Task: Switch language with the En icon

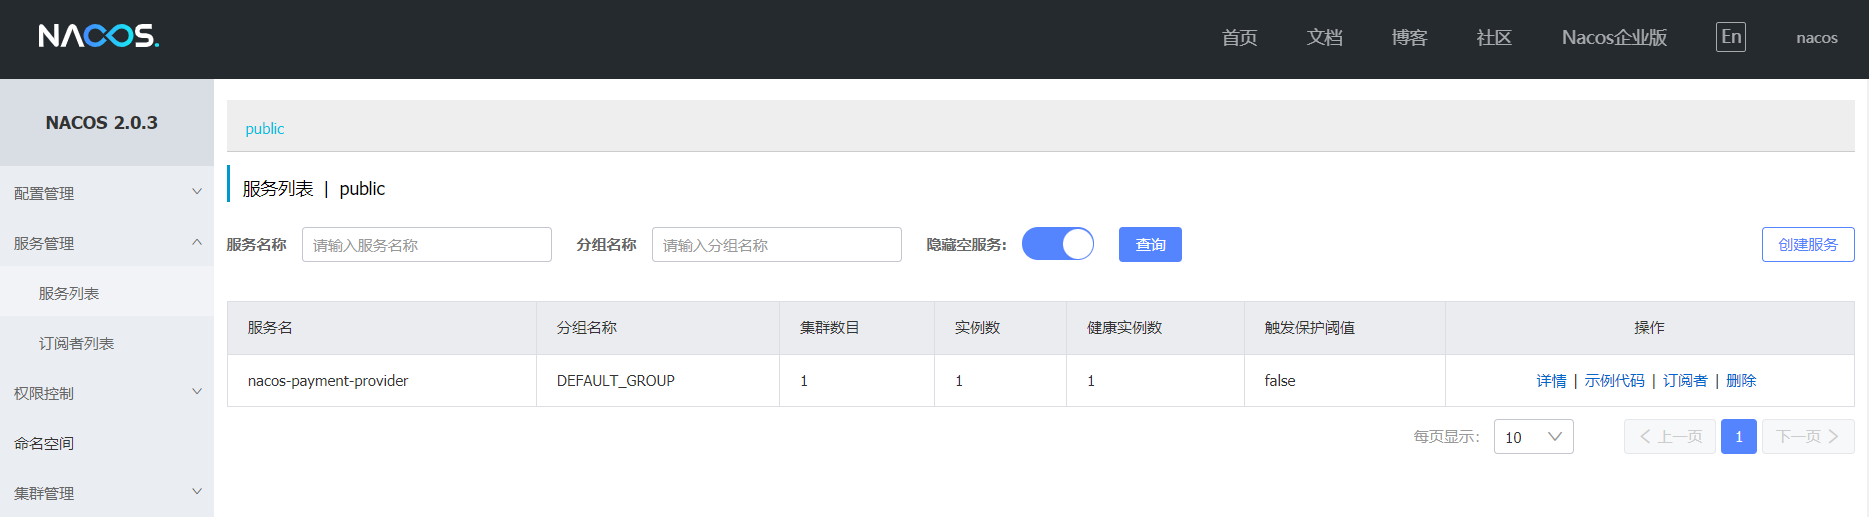Action: [1731, 37]
